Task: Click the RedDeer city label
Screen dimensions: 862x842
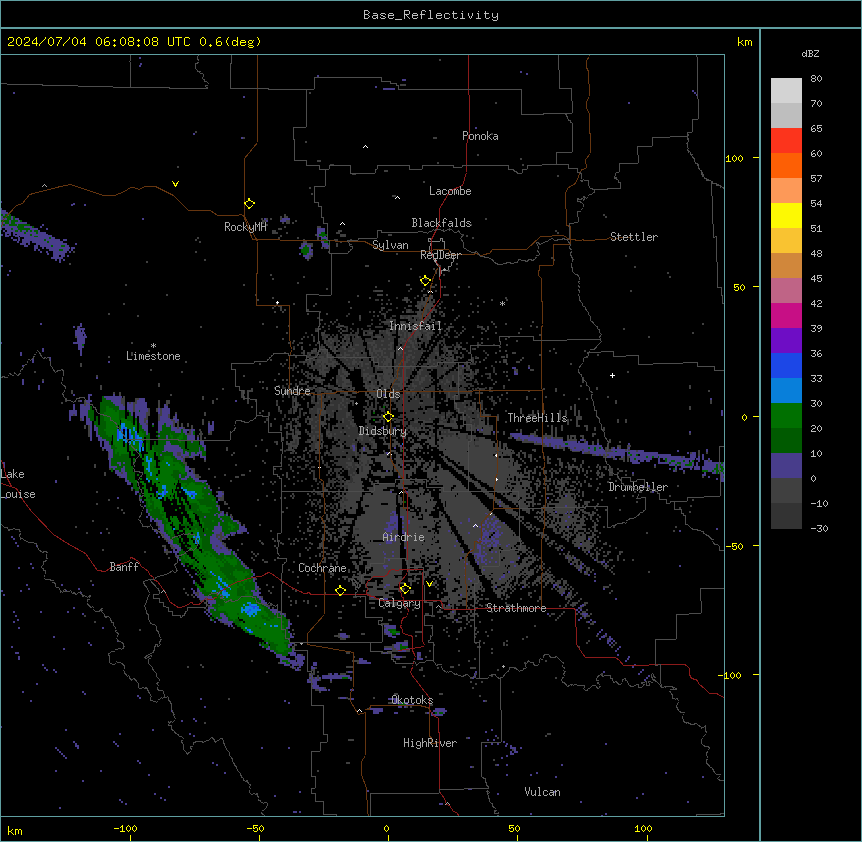Action: pos(440,255)
